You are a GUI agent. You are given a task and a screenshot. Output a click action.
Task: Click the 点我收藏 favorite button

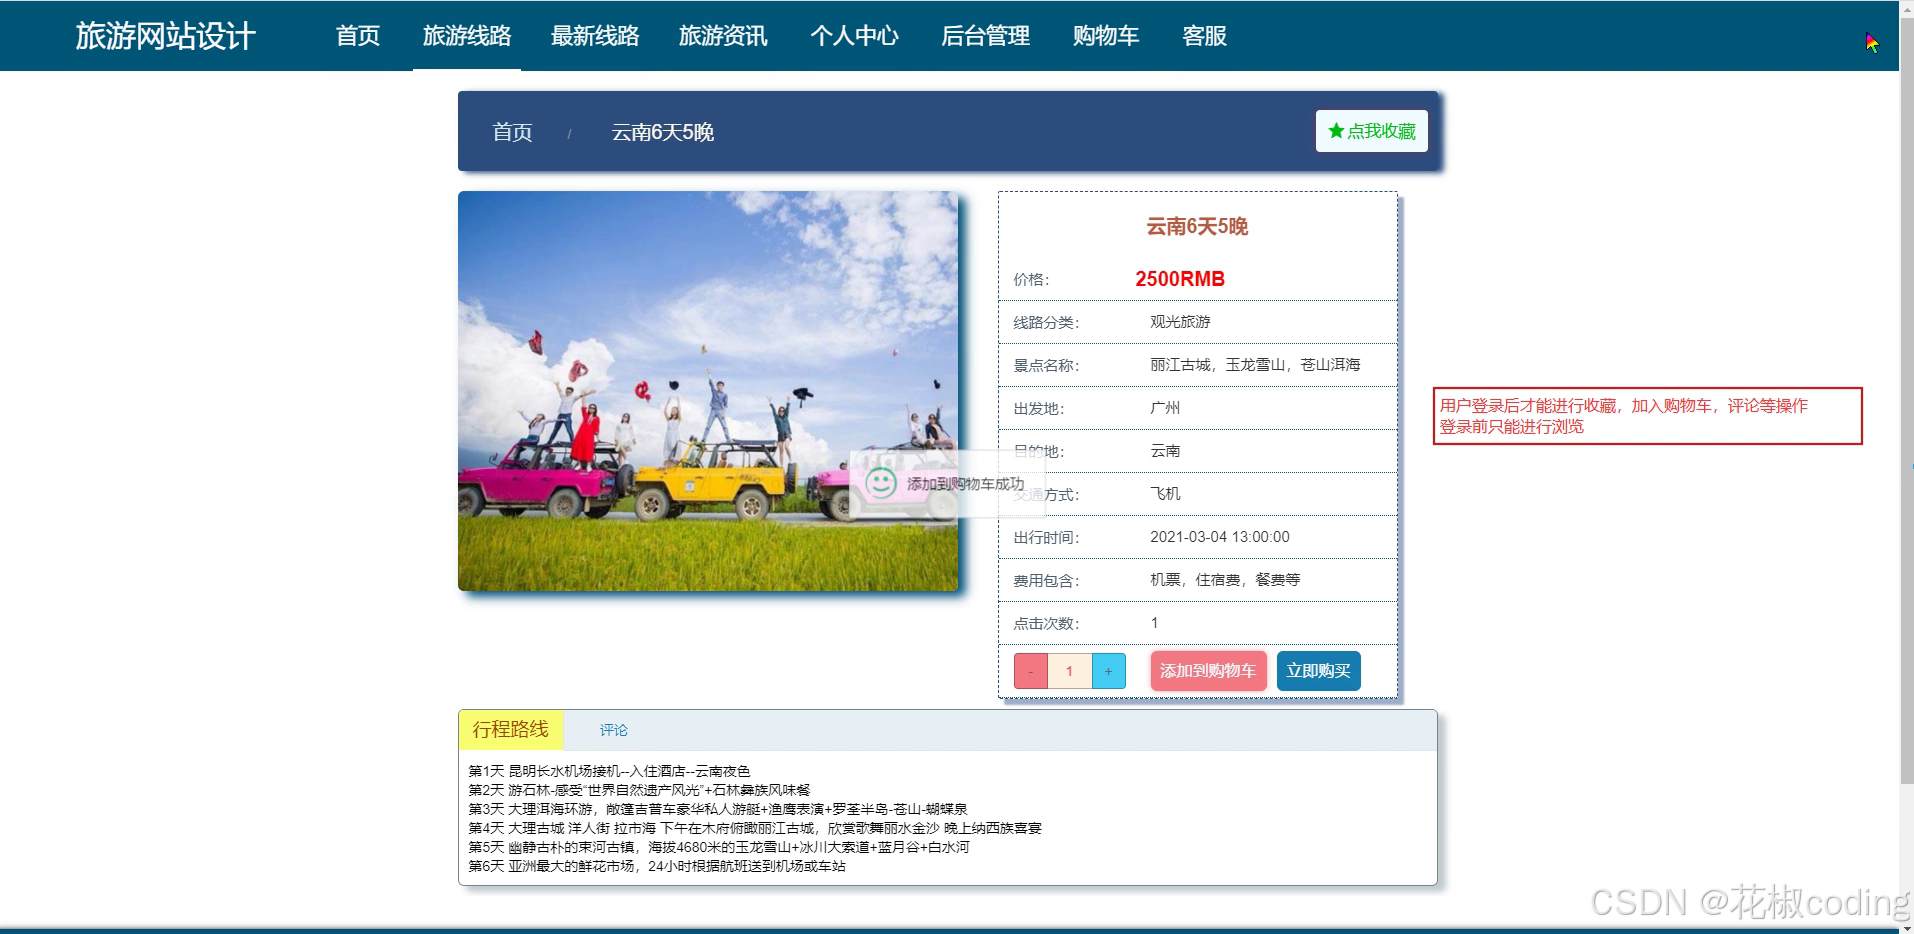click(1371, 130)
